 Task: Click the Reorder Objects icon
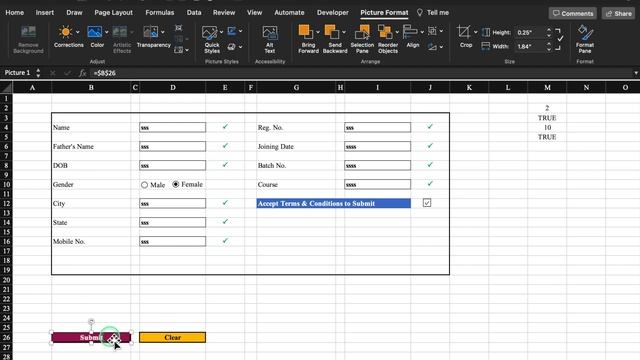[384, 32]
